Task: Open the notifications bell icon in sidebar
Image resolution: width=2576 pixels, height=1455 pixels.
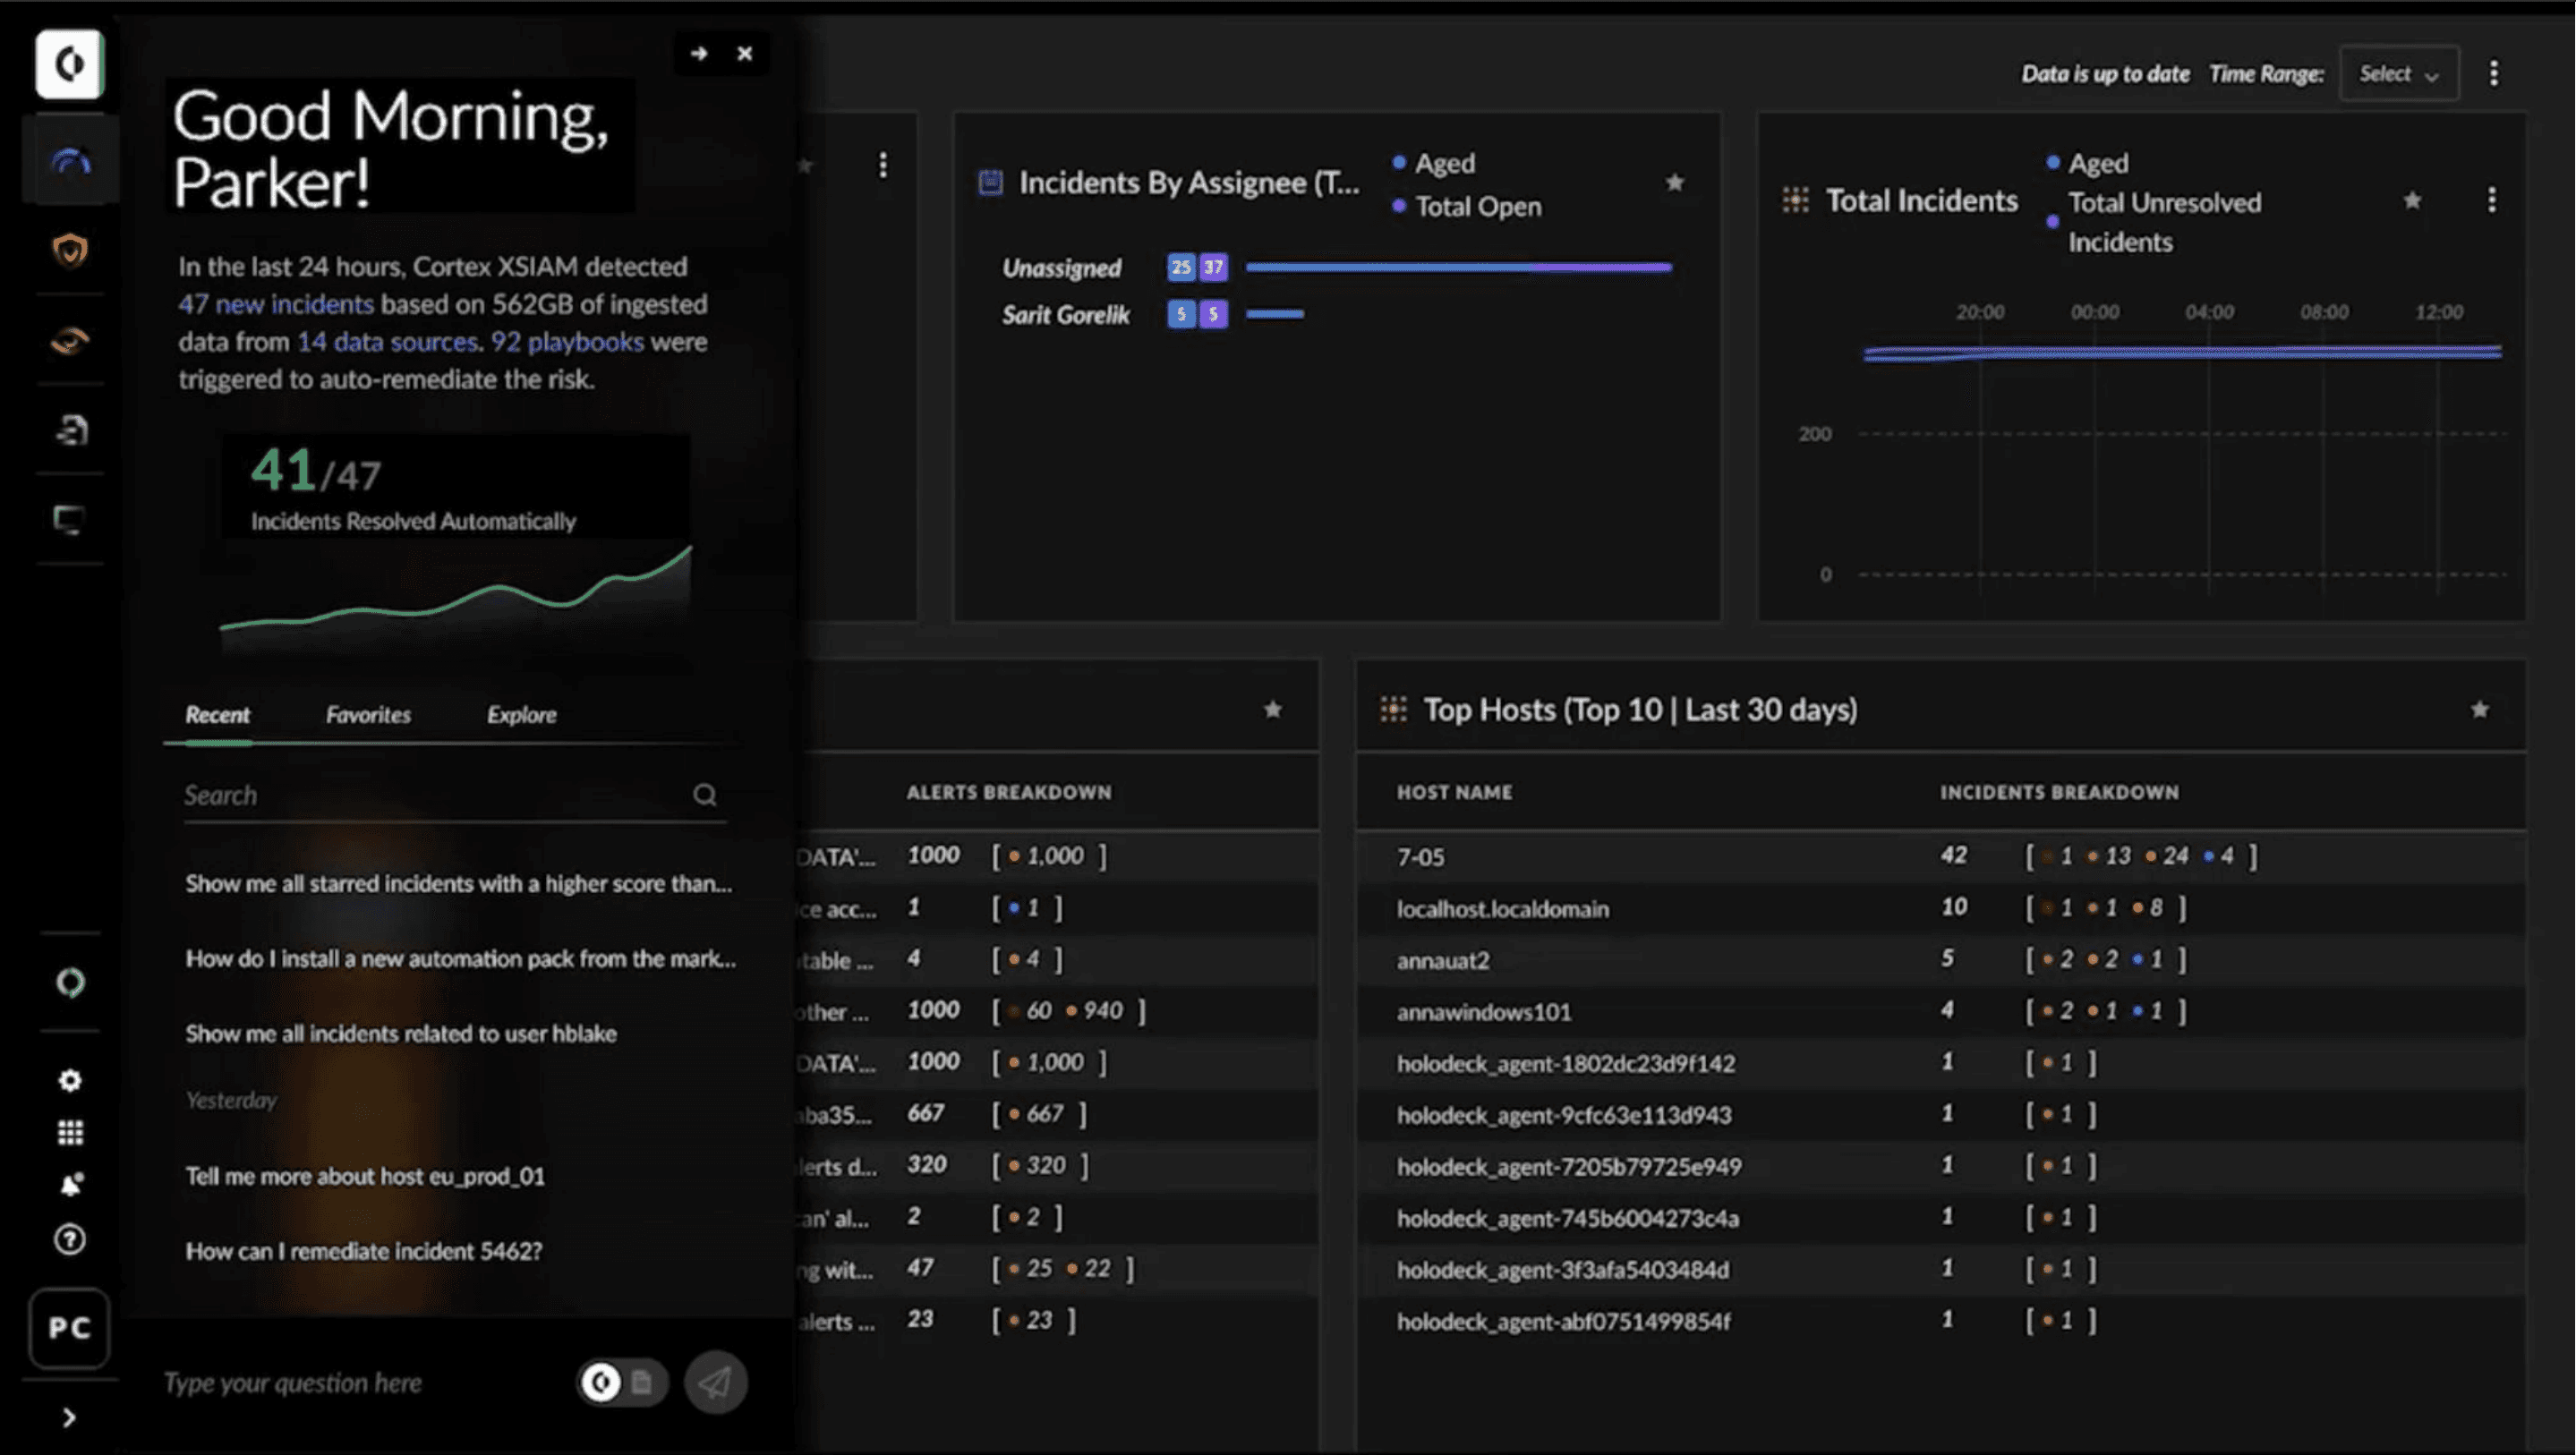Action: [69, 1185]
